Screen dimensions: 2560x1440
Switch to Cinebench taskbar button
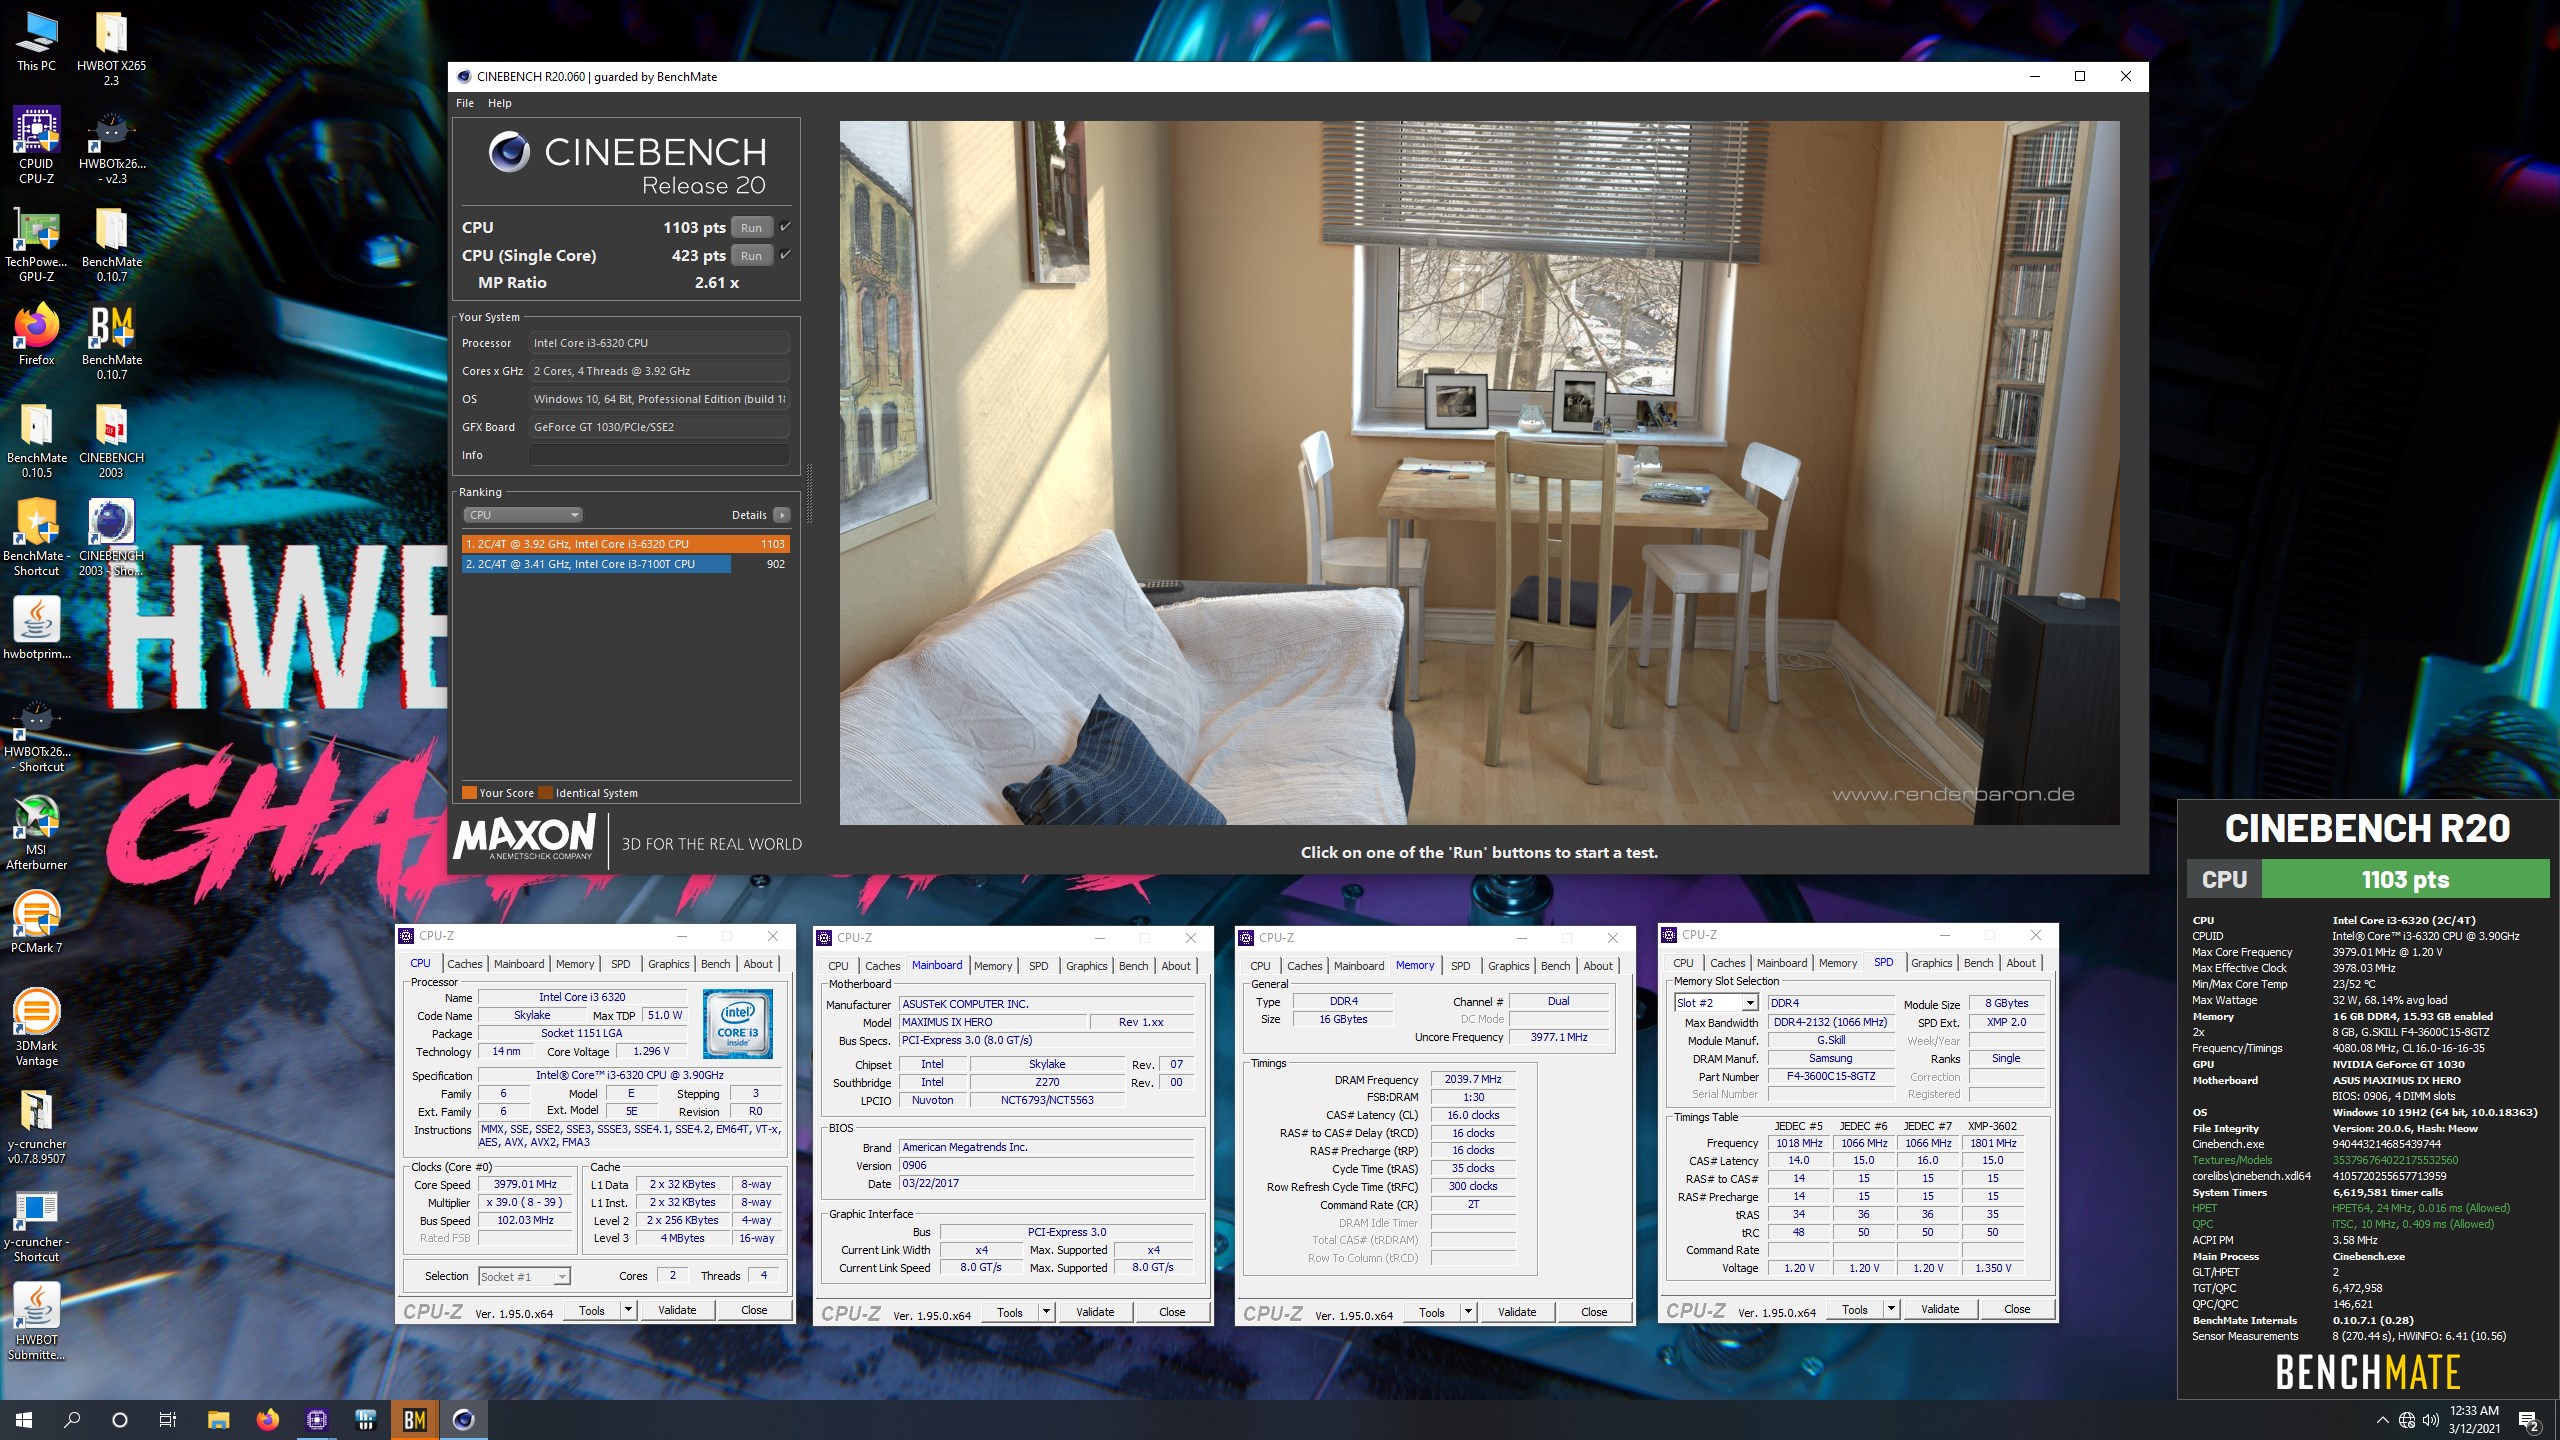point(463,1420)
